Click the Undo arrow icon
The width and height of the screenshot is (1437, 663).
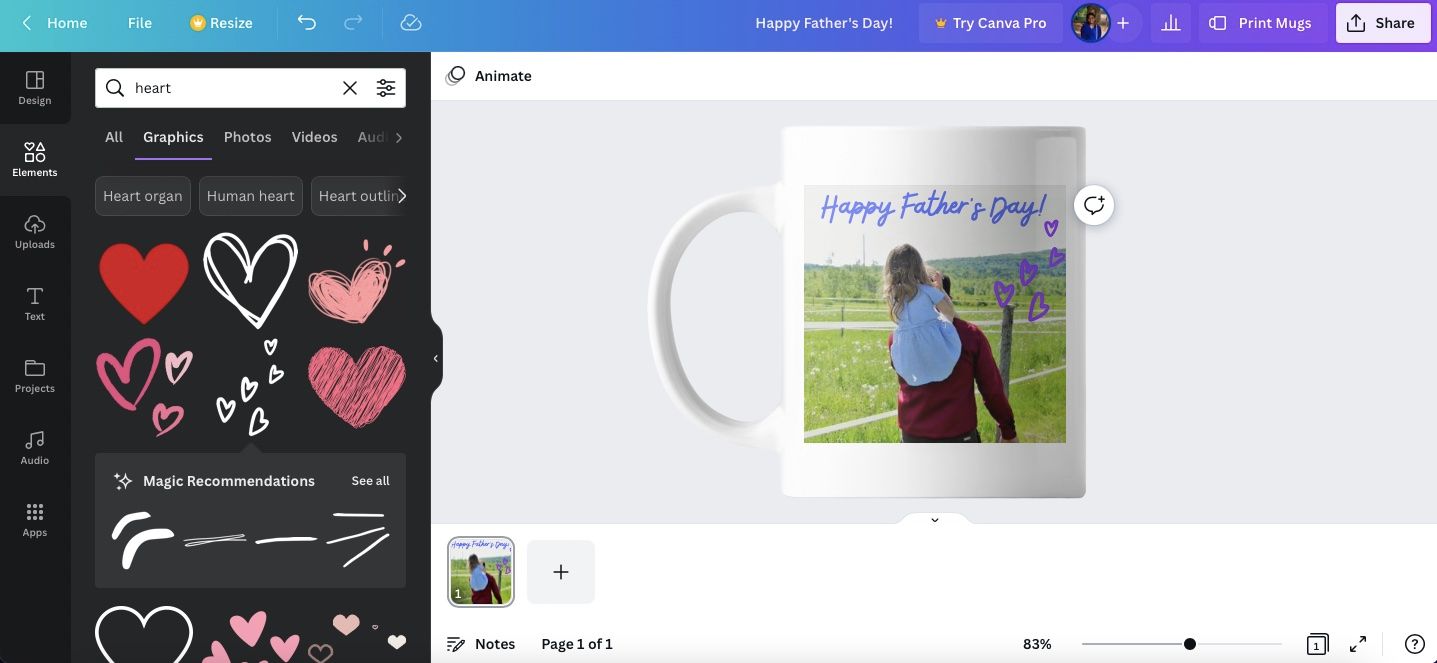(x=307, y=23)
